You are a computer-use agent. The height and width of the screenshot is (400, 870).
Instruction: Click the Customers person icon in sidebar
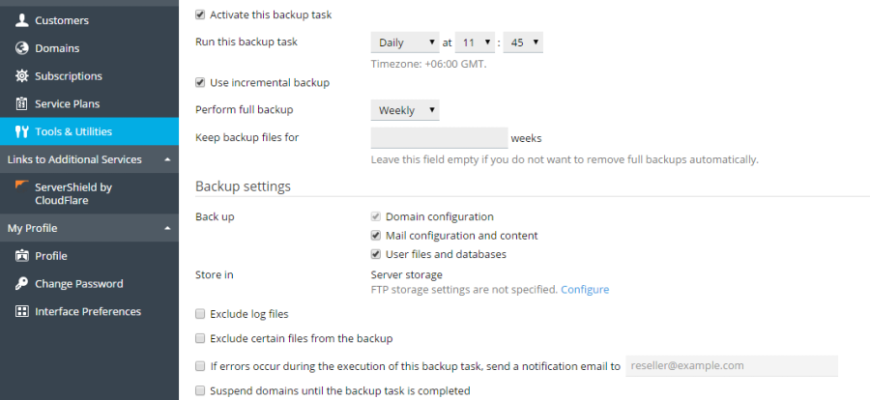(x=22, y=20)
